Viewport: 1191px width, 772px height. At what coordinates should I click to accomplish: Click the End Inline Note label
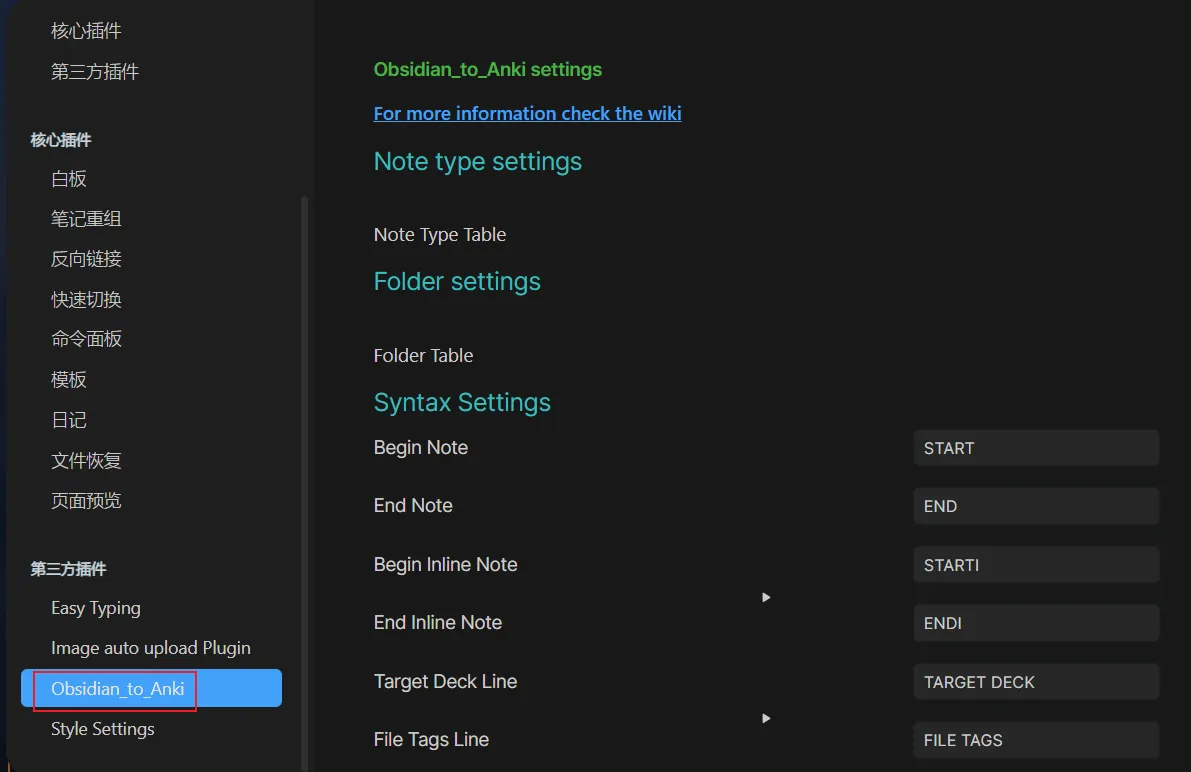click(438, 622)
